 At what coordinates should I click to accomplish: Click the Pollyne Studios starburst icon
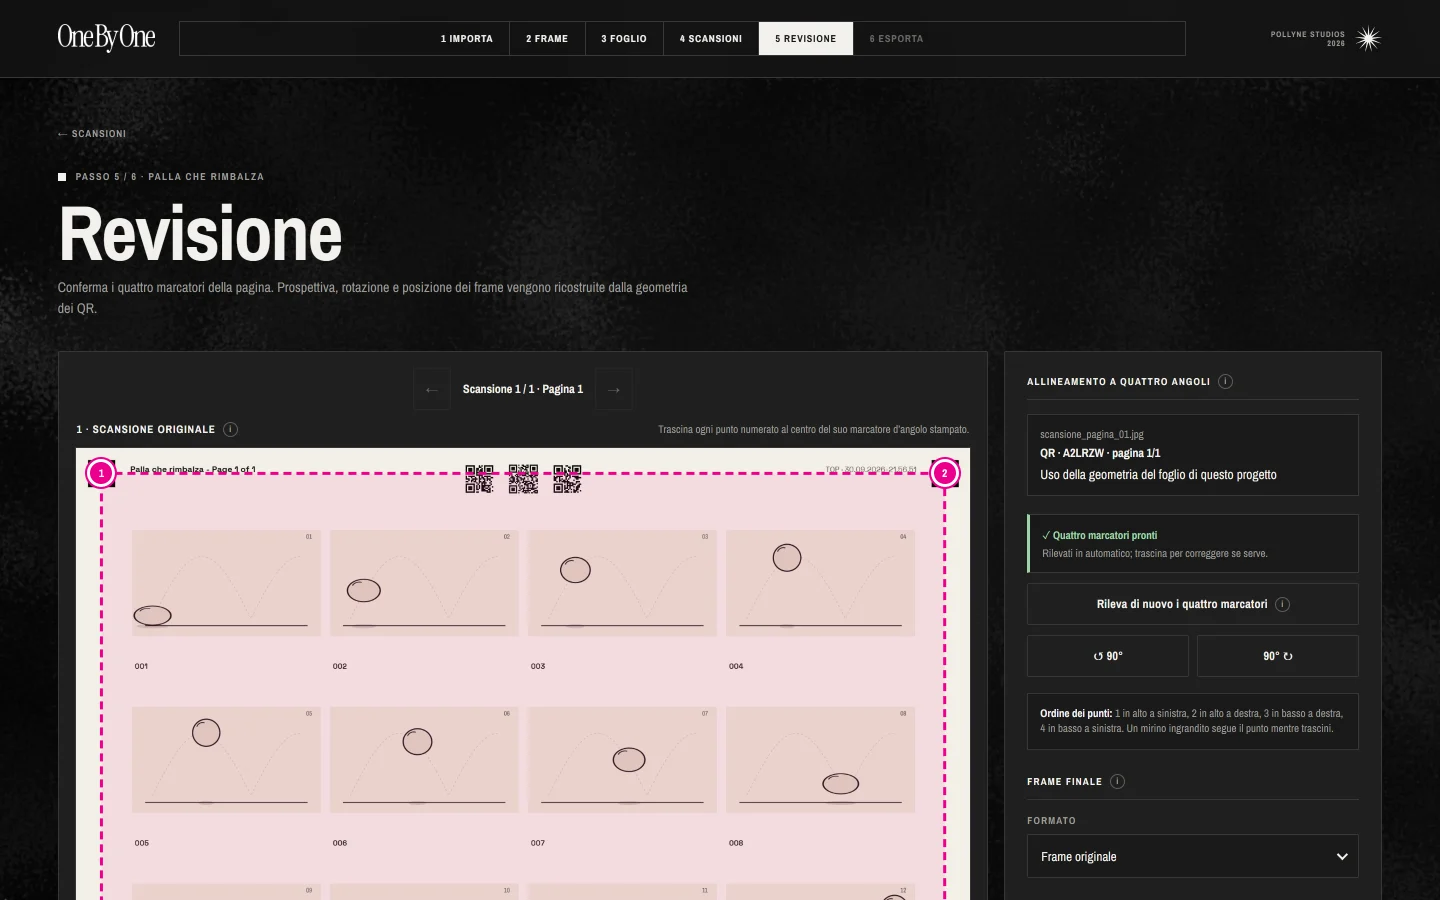(1368, 39)
